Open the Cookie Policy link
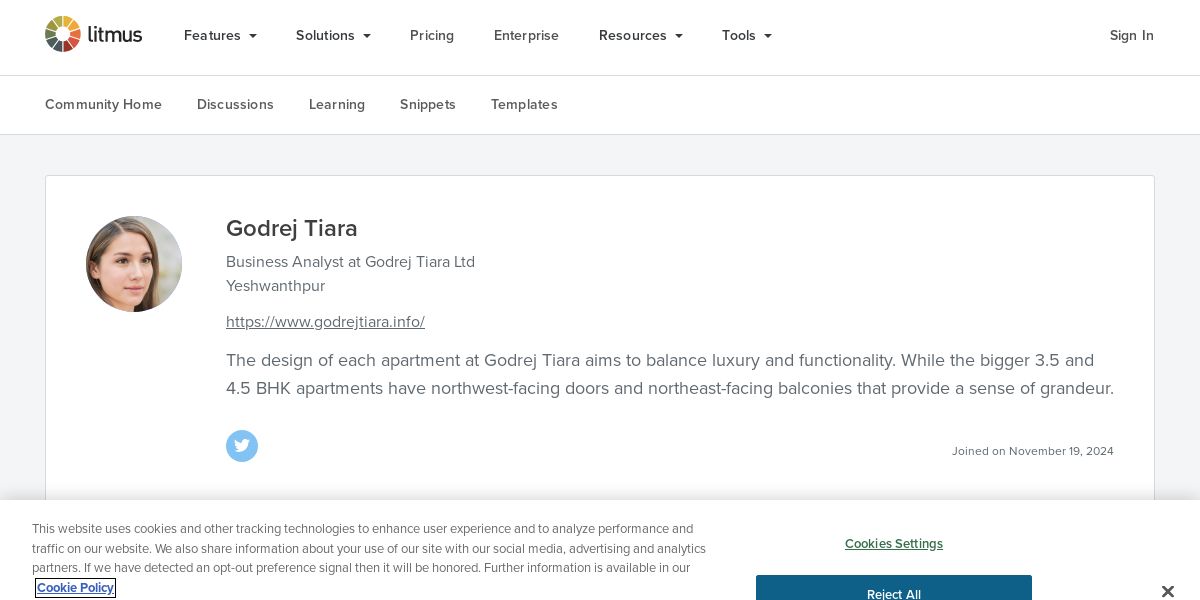 [x=75, y=588]
